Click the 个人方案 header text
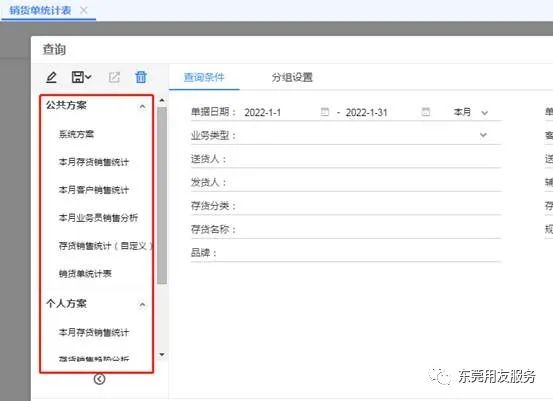553x401 pixels. click(66, 303)
